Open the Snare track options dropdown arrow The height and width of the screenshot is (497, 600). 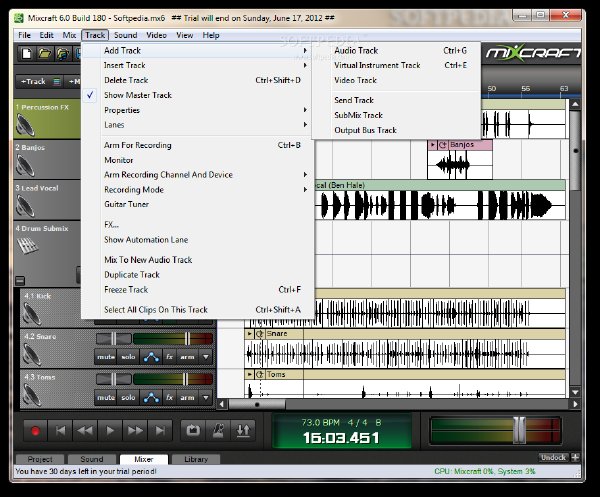coord(206,357)
